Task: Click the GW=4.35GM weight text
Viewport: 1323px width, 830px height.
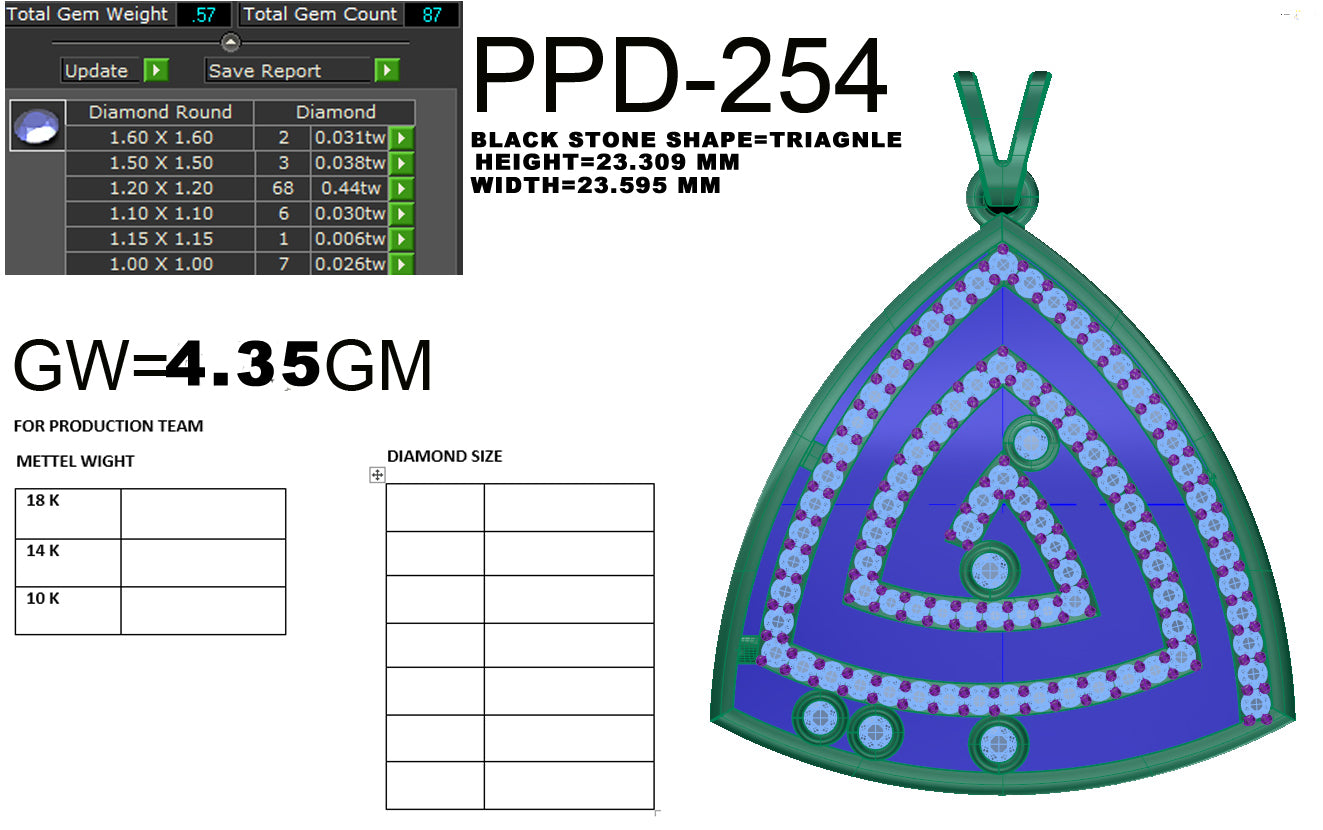Action: point(222,365)
